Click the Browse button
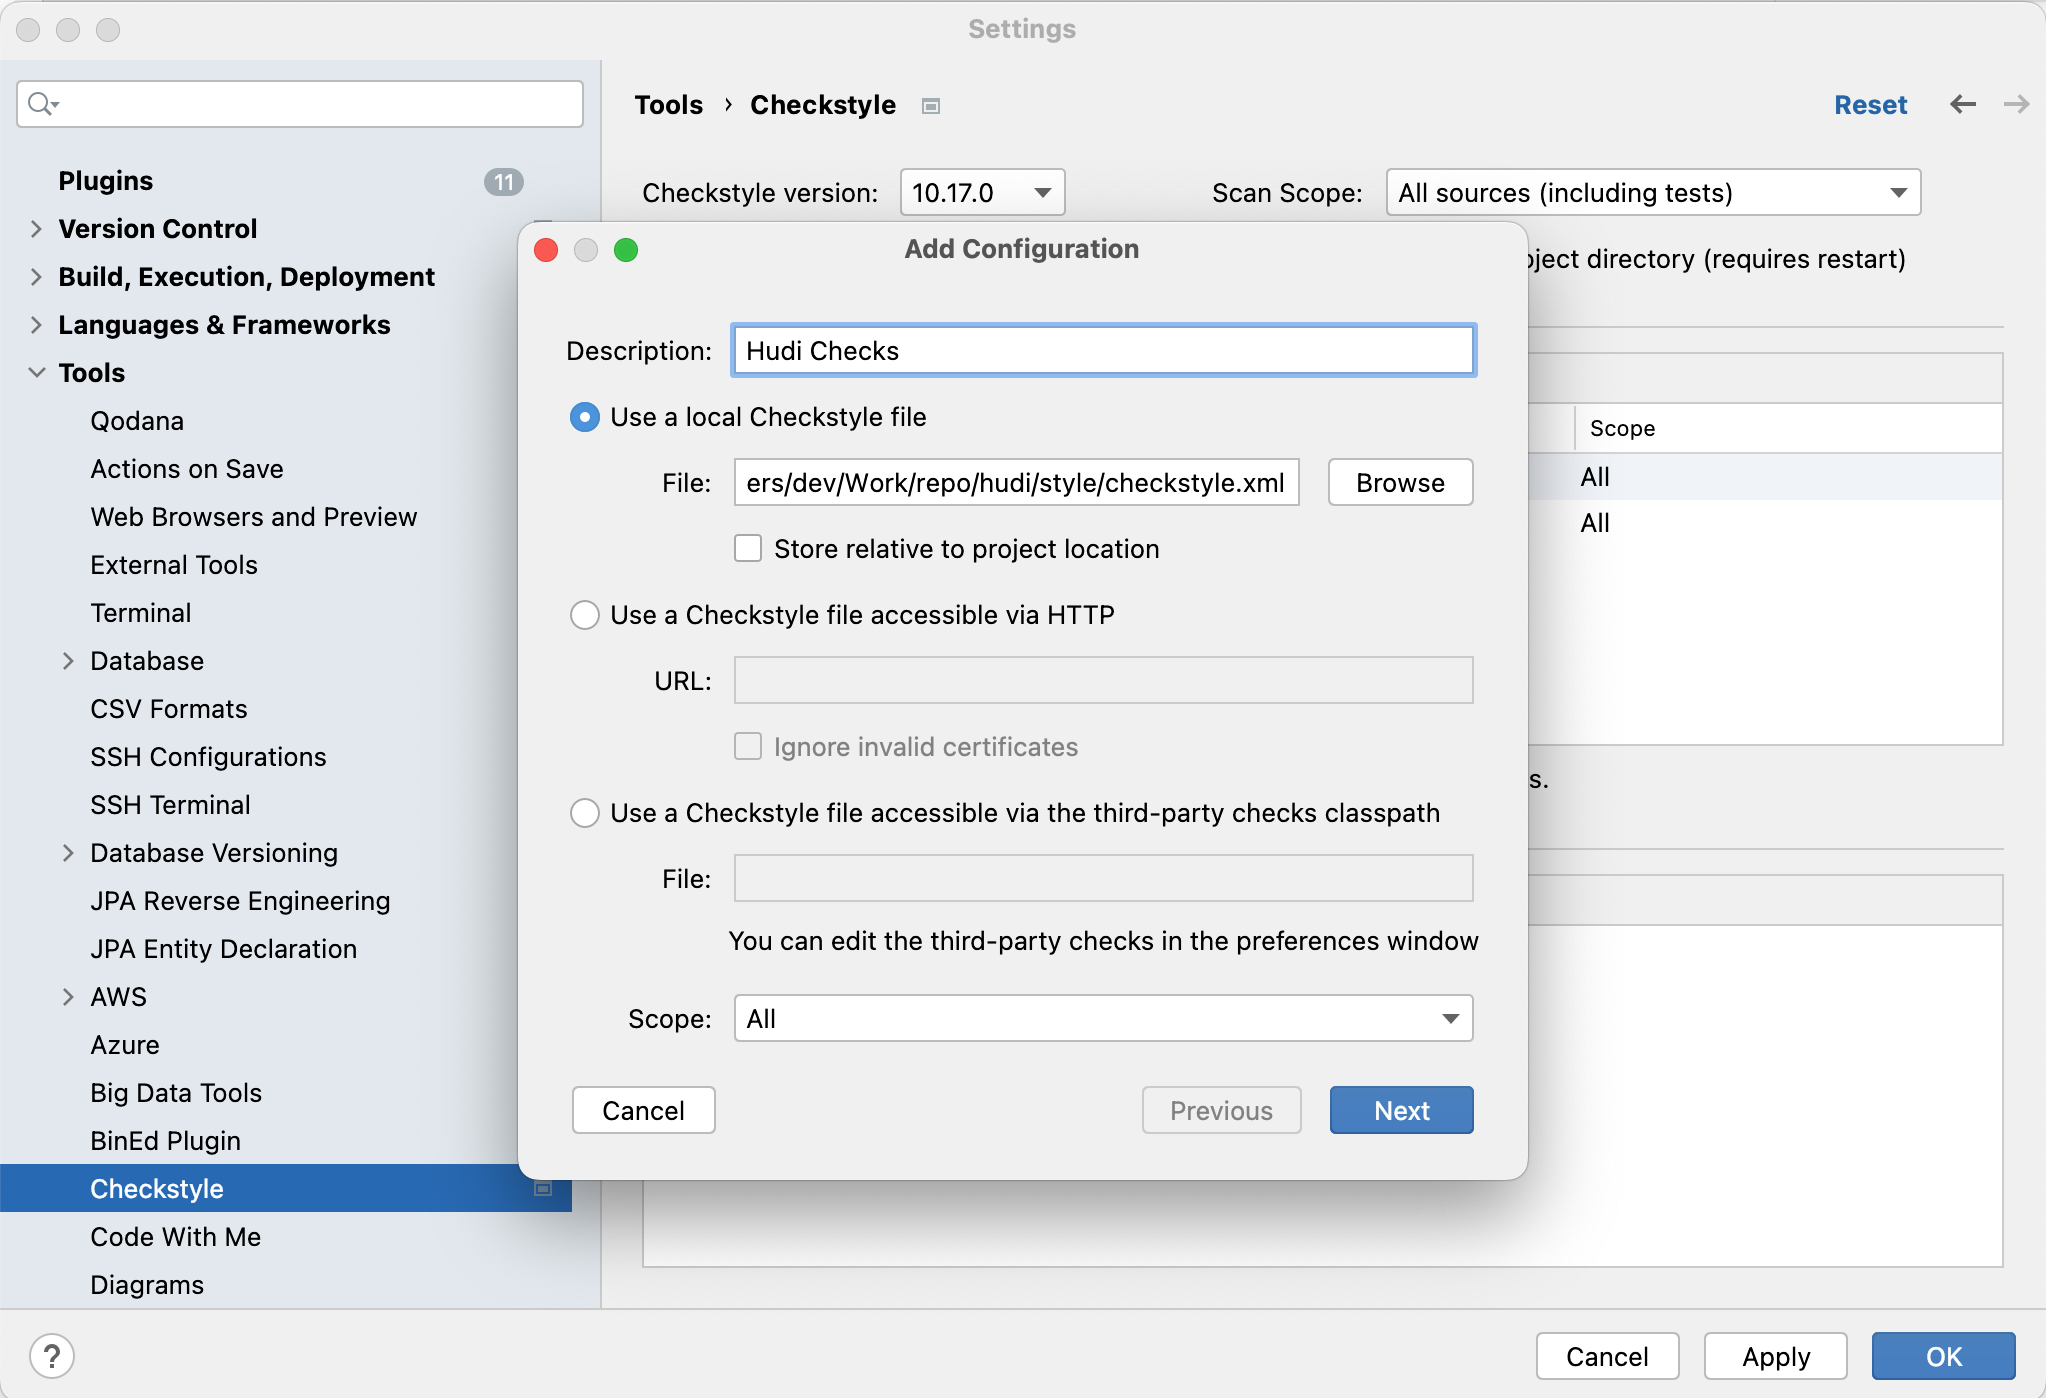 pyautogui.click(x=1399, y=483)
